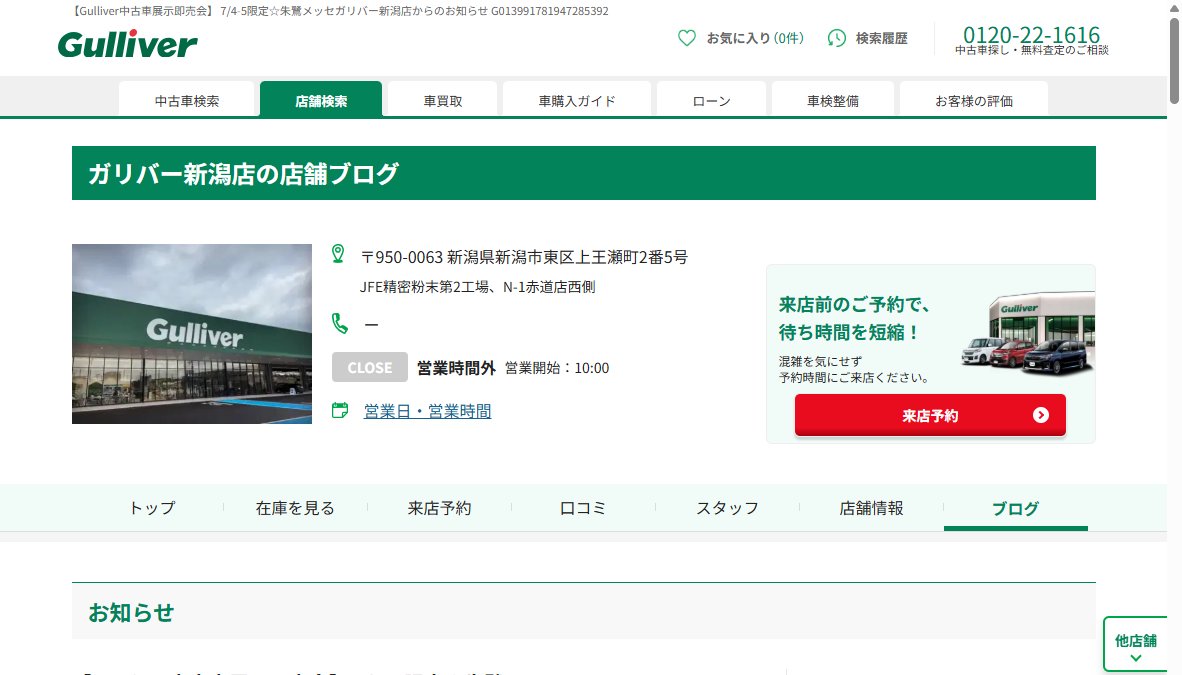Click the red 来店予約 reservation button
Screen dimensions: 1182x675
tap(930, 415)
